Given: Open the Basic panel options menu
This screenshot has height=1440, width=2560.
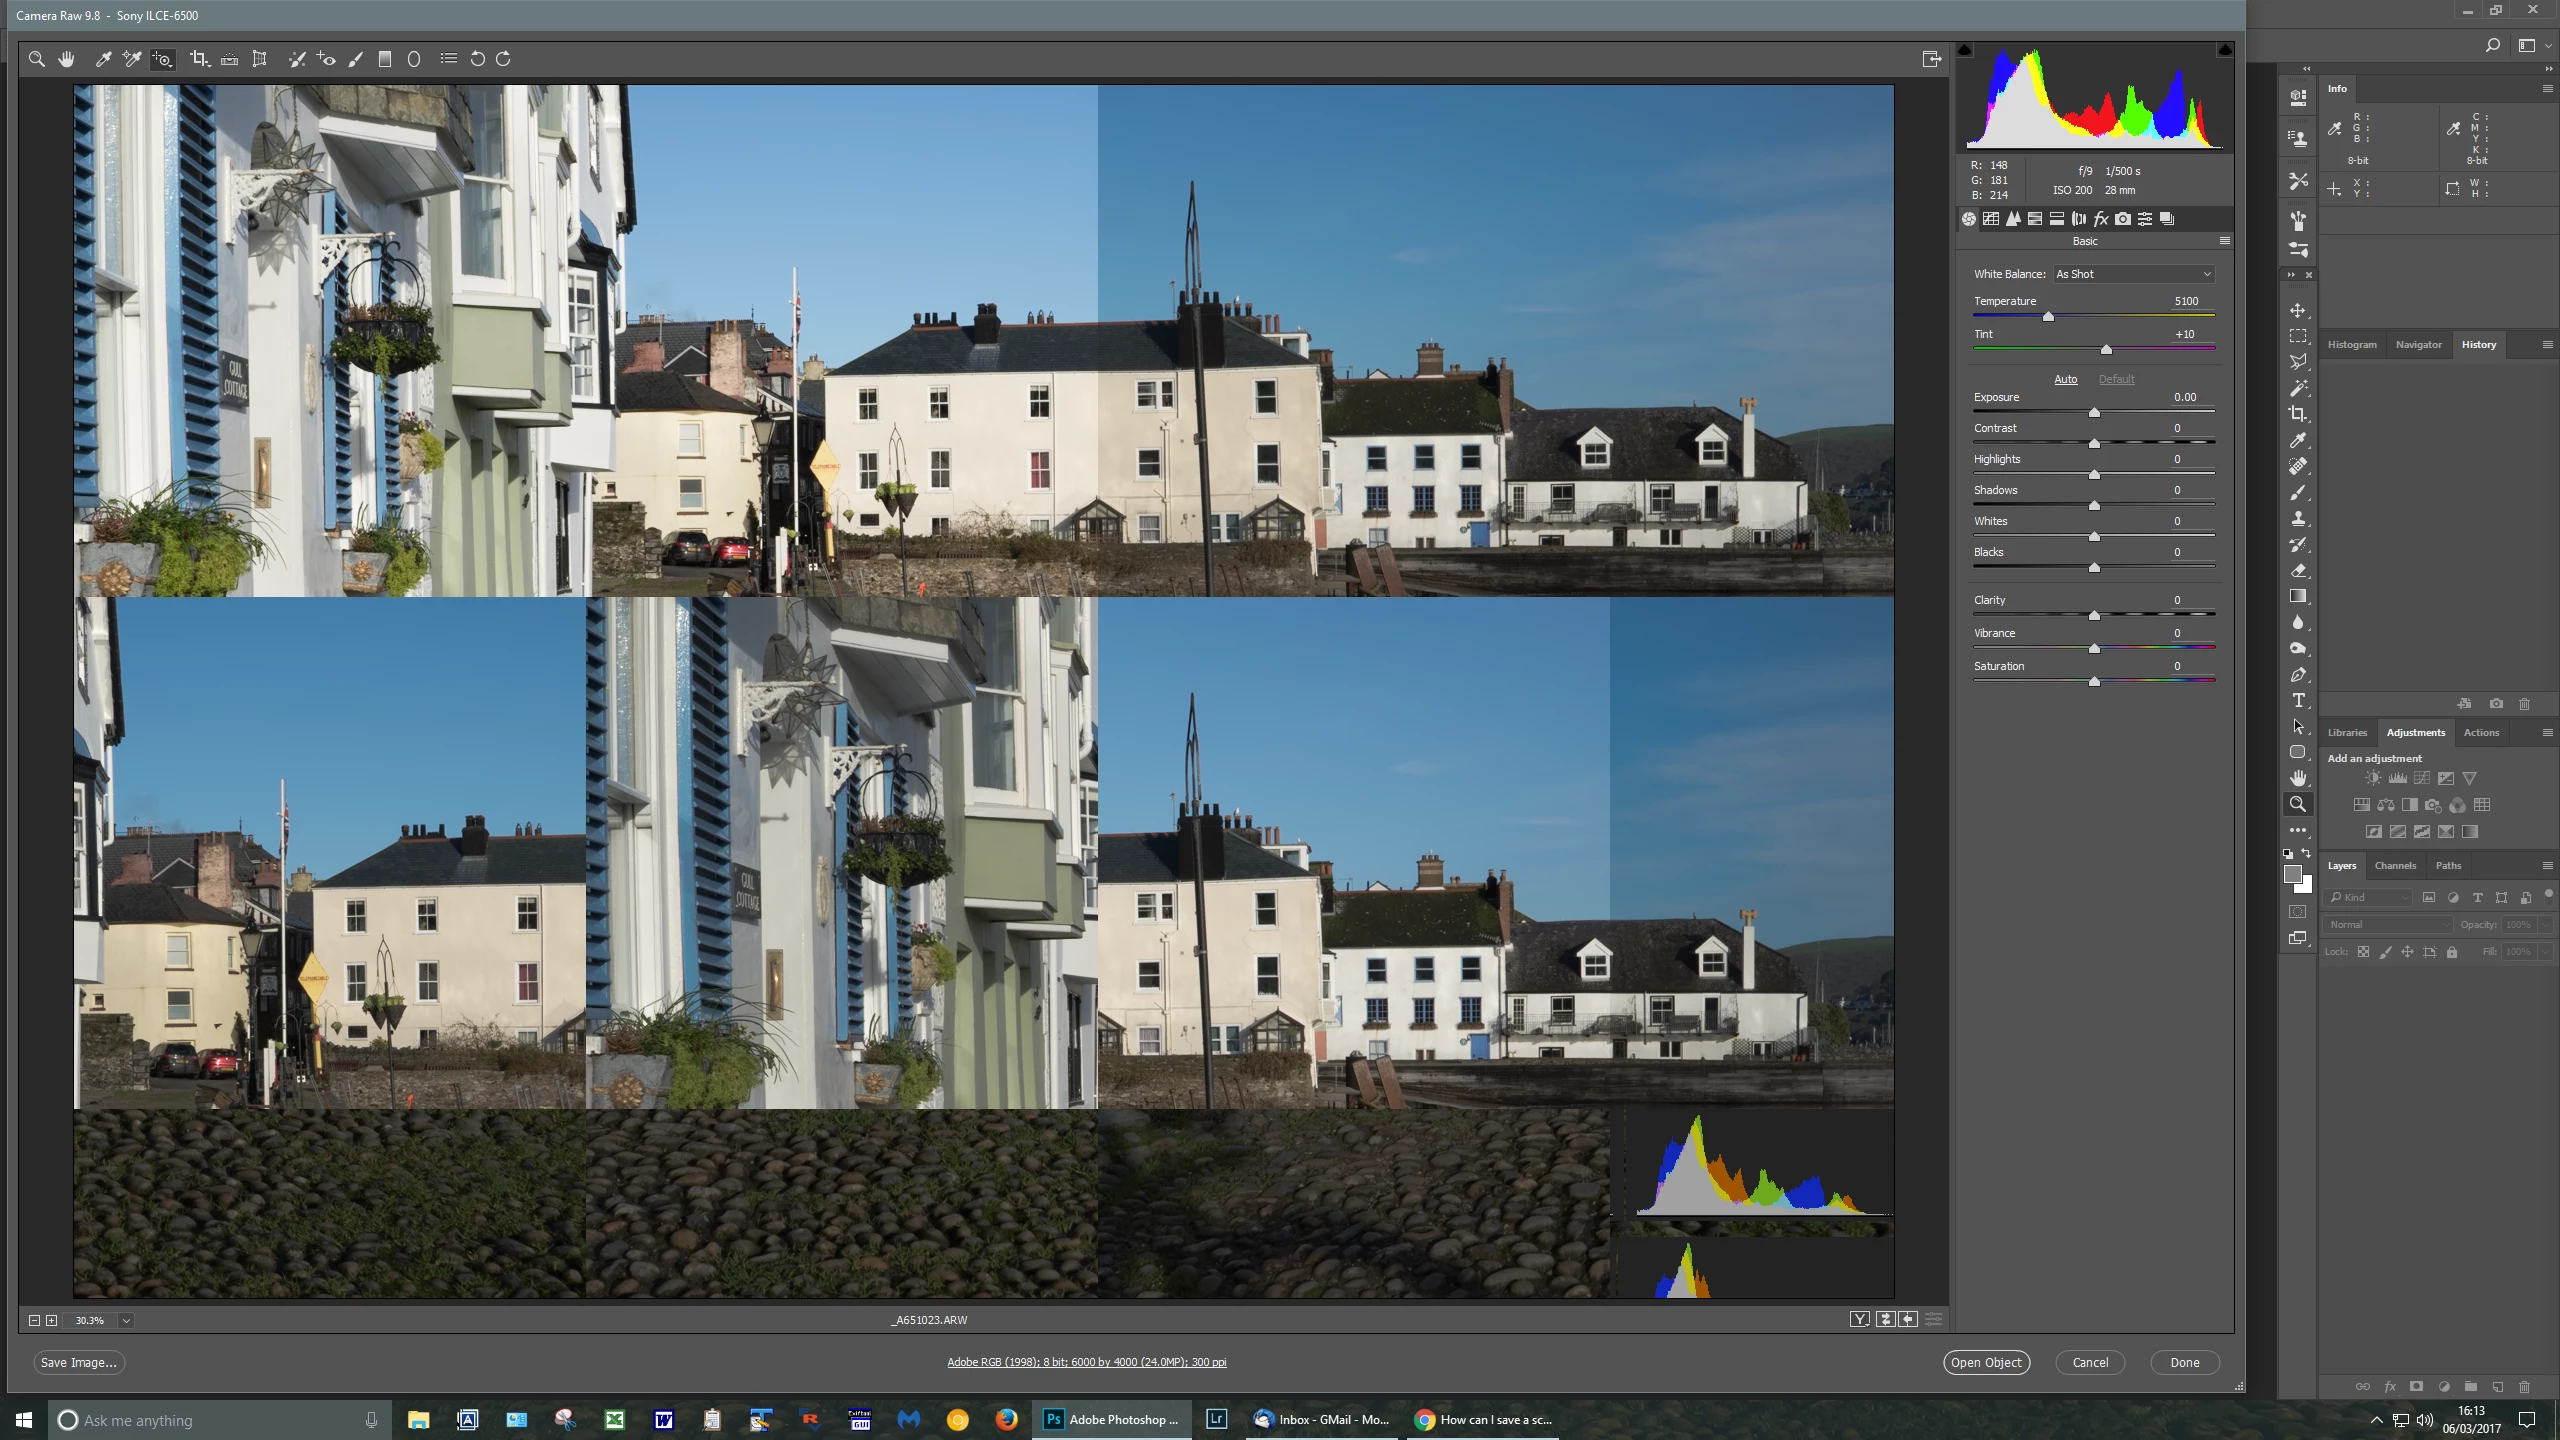Looking at the screenshot, I should click(2225, 241).
